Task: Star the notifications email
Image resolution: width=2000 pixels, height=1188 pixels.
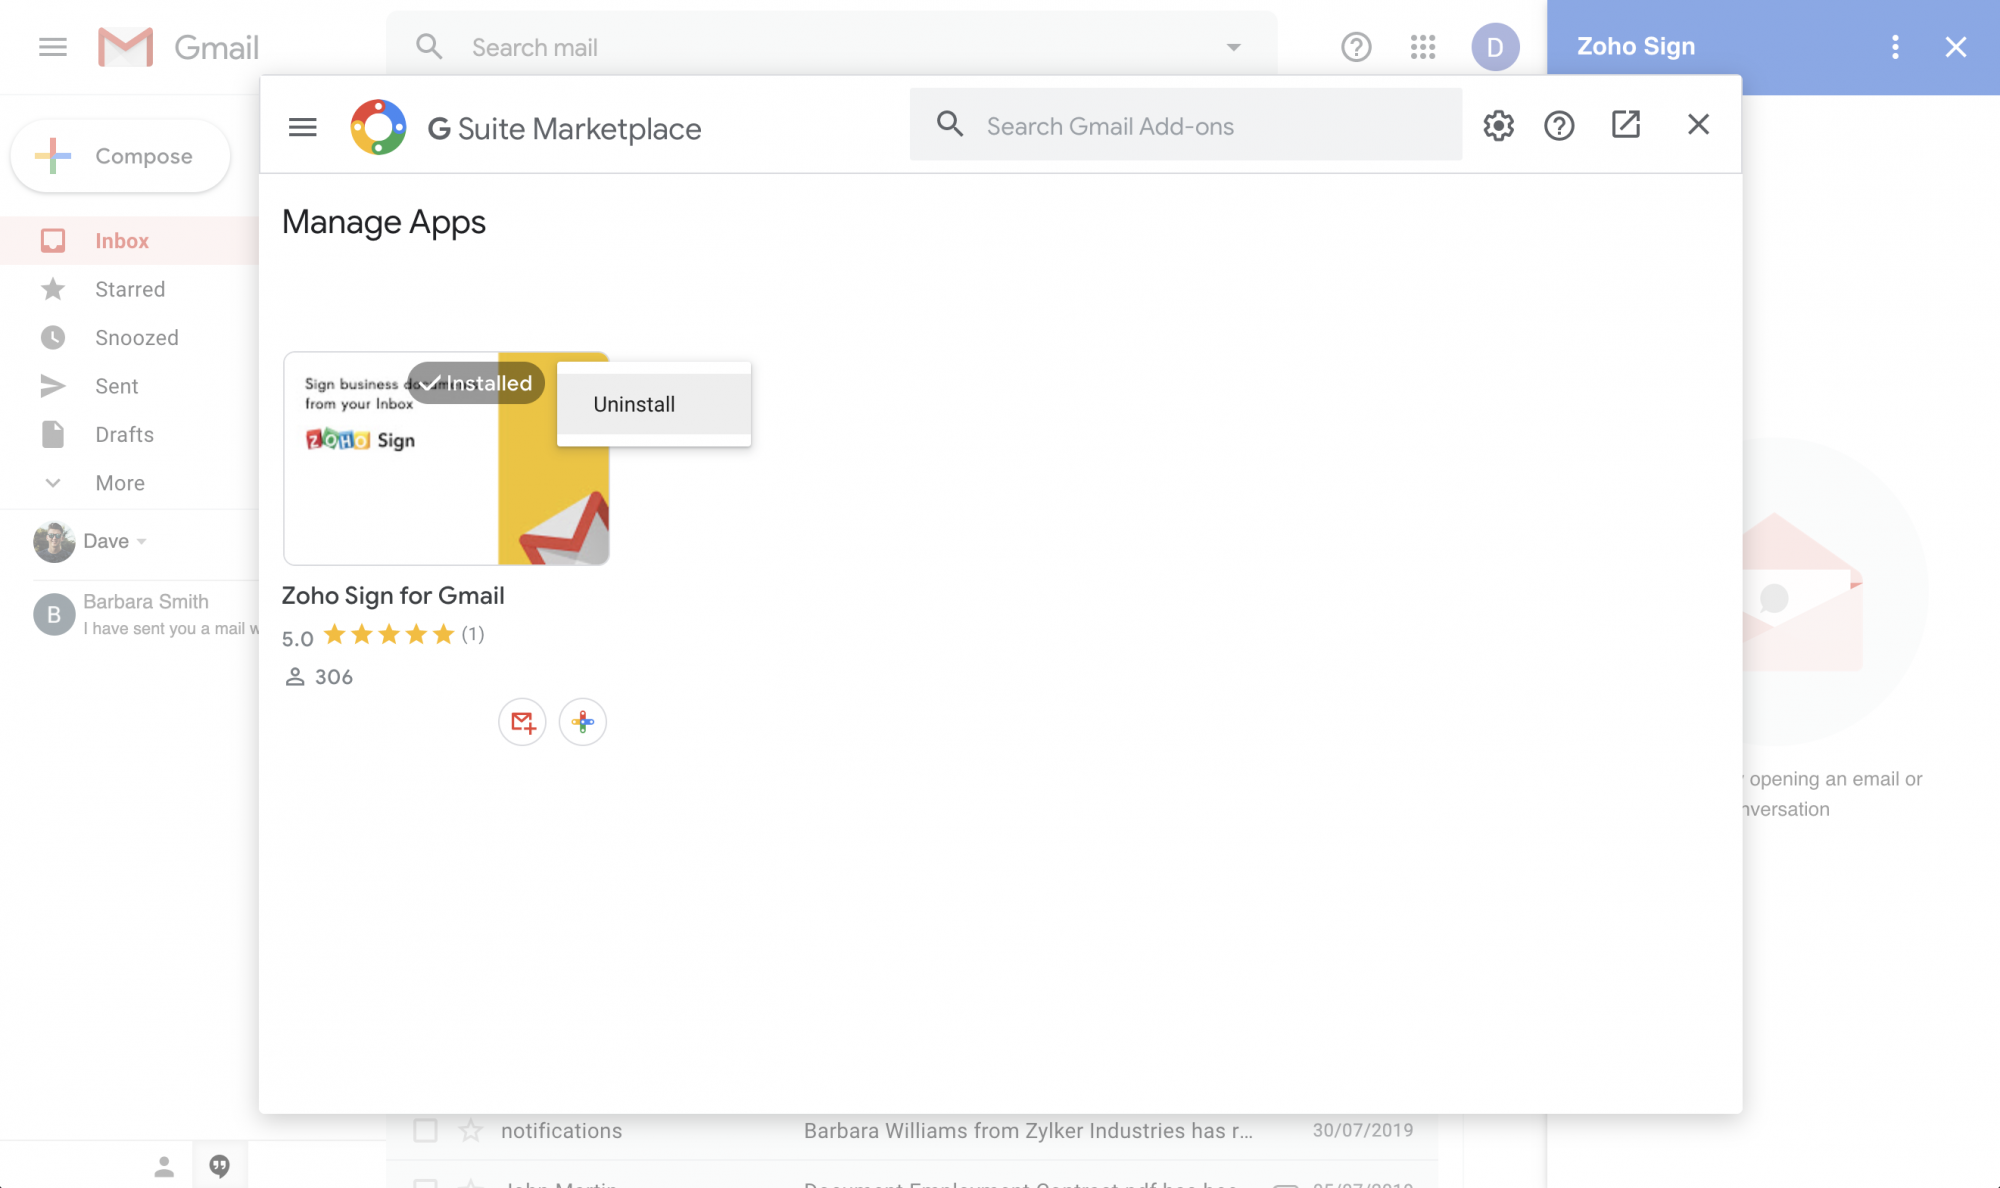Action: (470, 1130)
